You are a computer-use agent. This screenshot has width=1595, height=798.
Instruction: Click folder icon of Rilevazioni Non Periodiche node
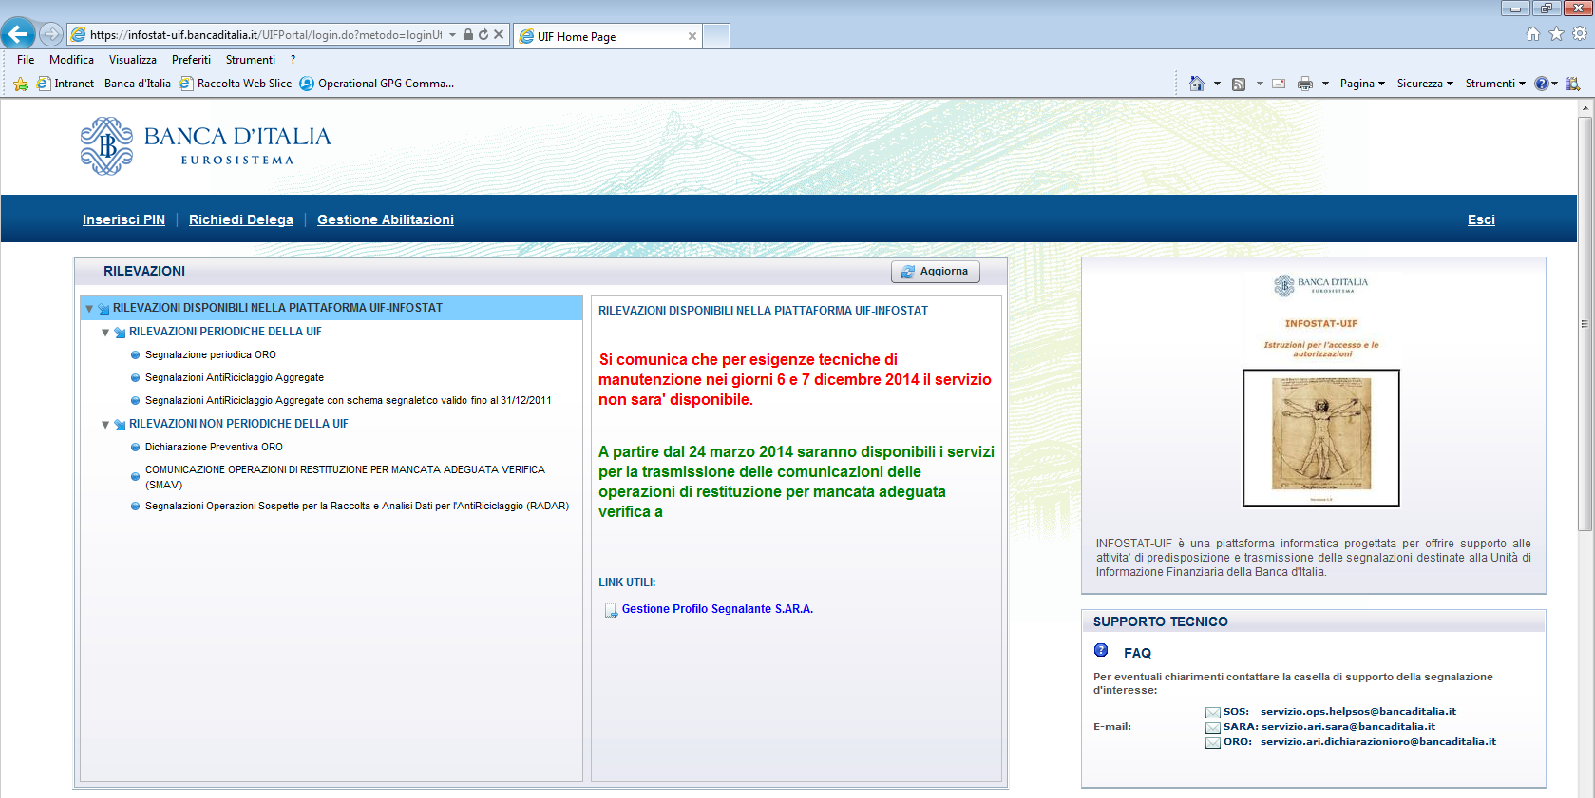[x=120, y=425]
